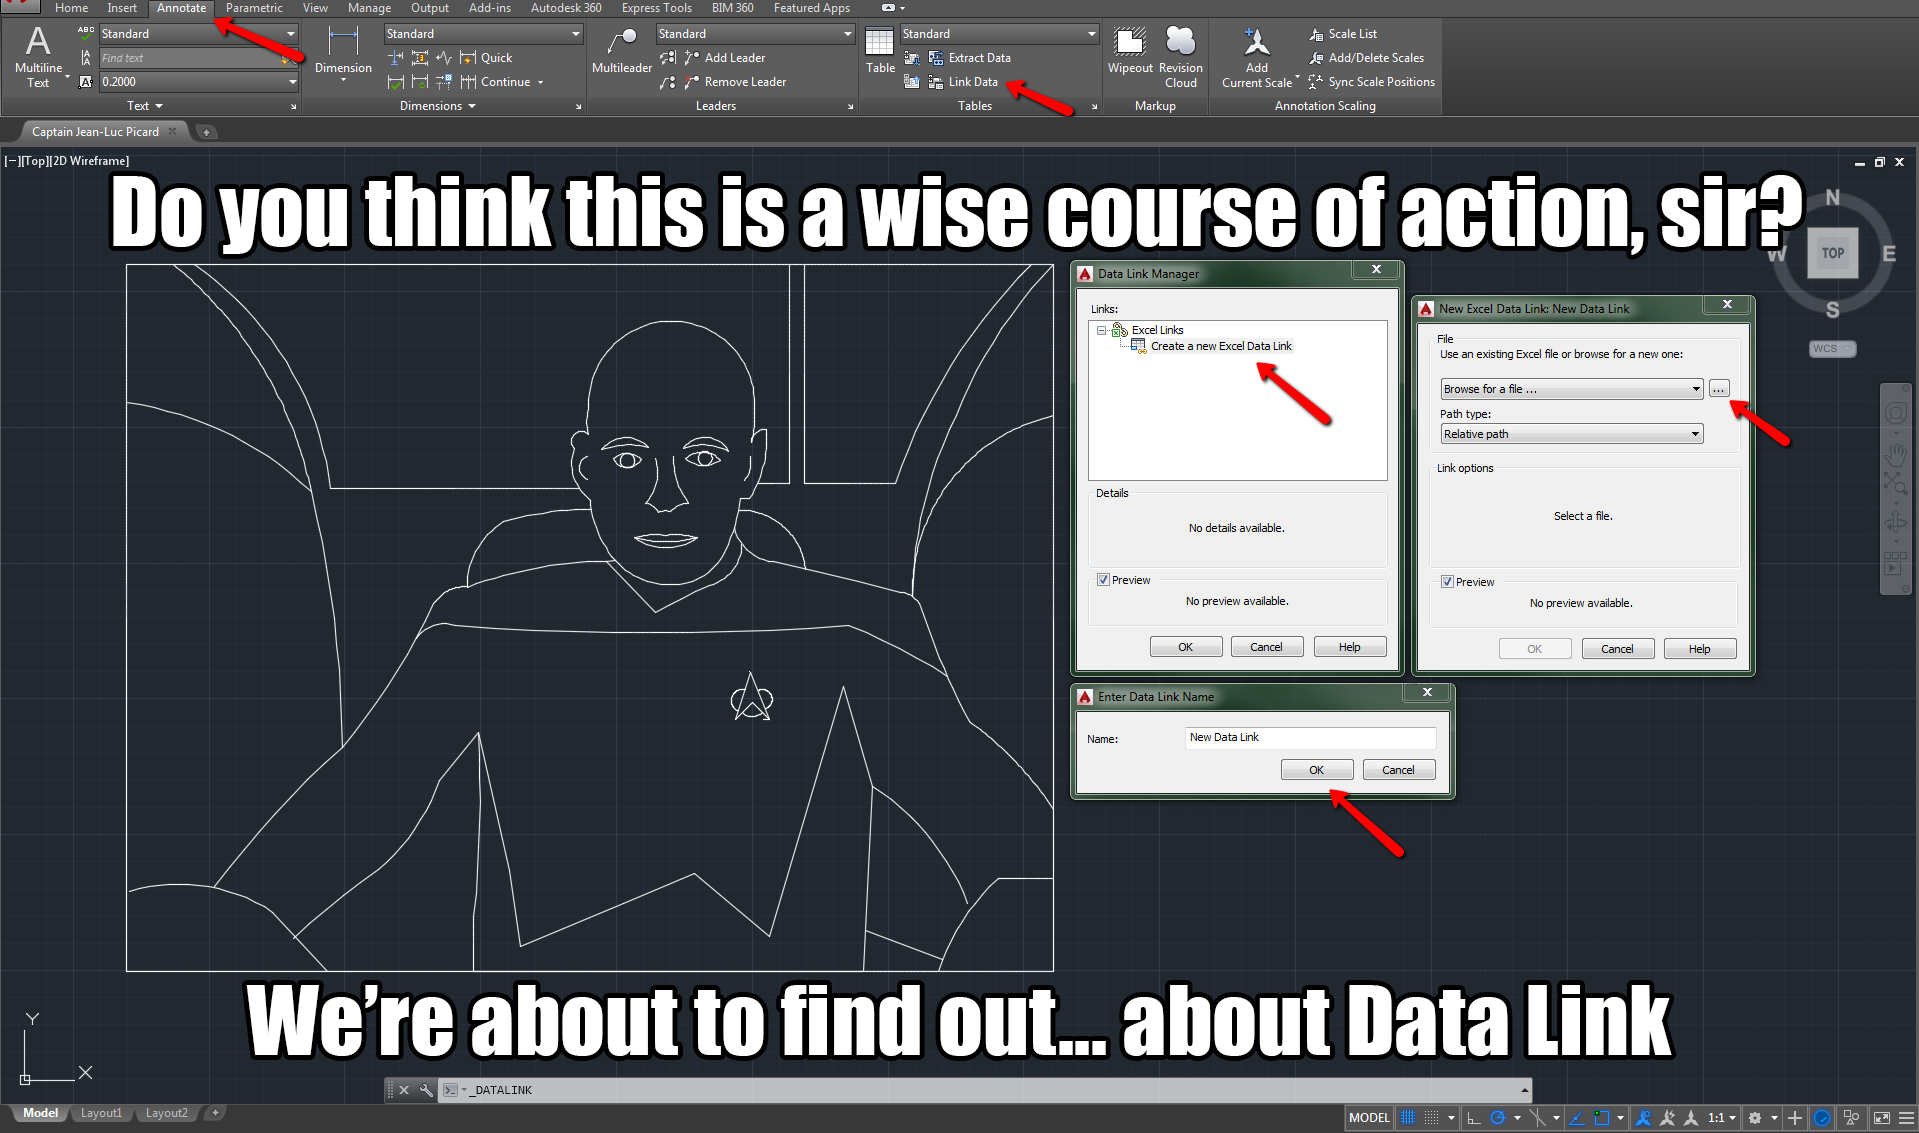Open the Home ribbon tab
1919x1133 pixels.
click(x=71, y=8)
